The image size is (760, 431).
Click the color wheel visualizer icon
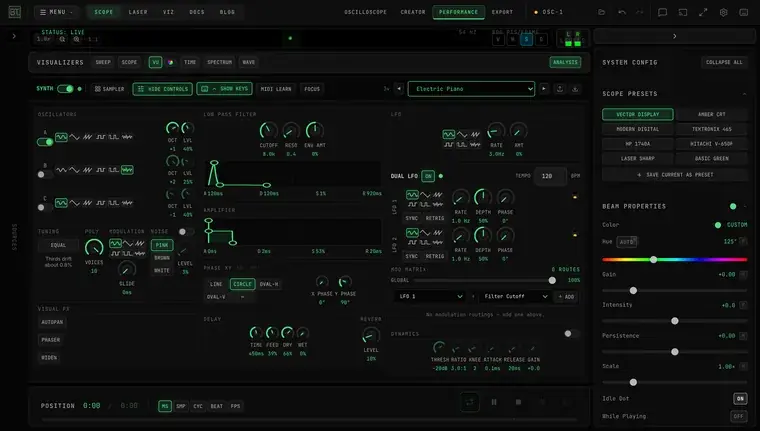(171, 62)
